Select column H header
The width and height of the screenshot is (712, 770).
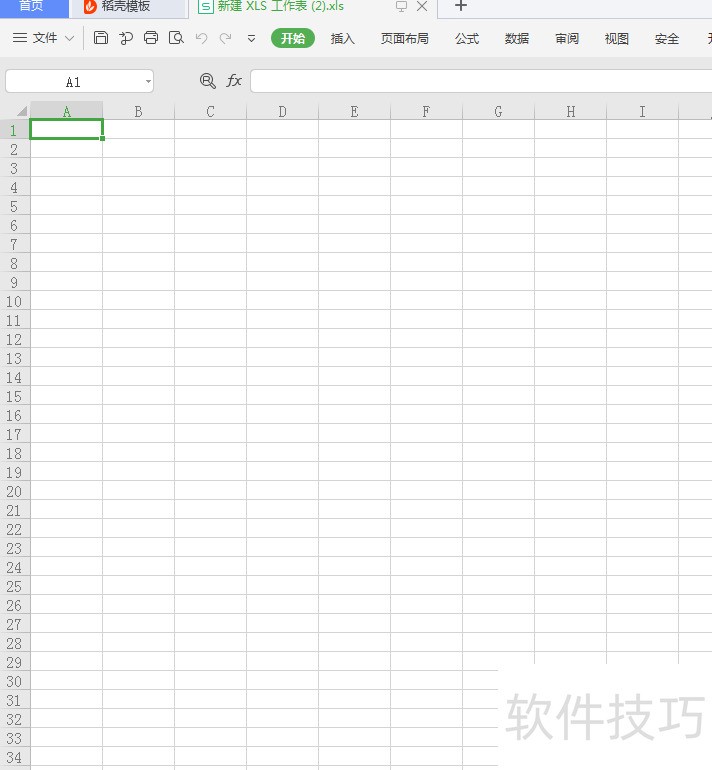tap(570, 111)
